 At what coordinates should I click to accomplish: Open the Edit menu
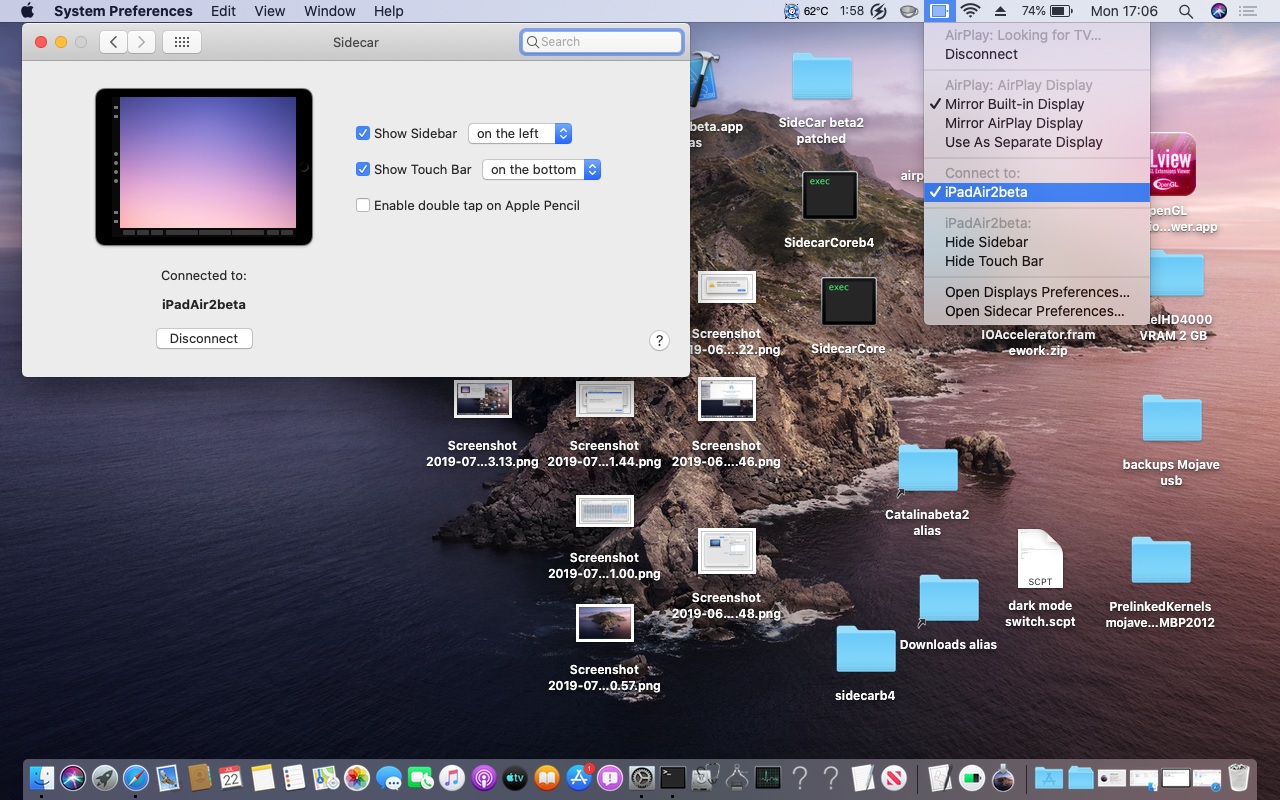(x=223, y=11)
